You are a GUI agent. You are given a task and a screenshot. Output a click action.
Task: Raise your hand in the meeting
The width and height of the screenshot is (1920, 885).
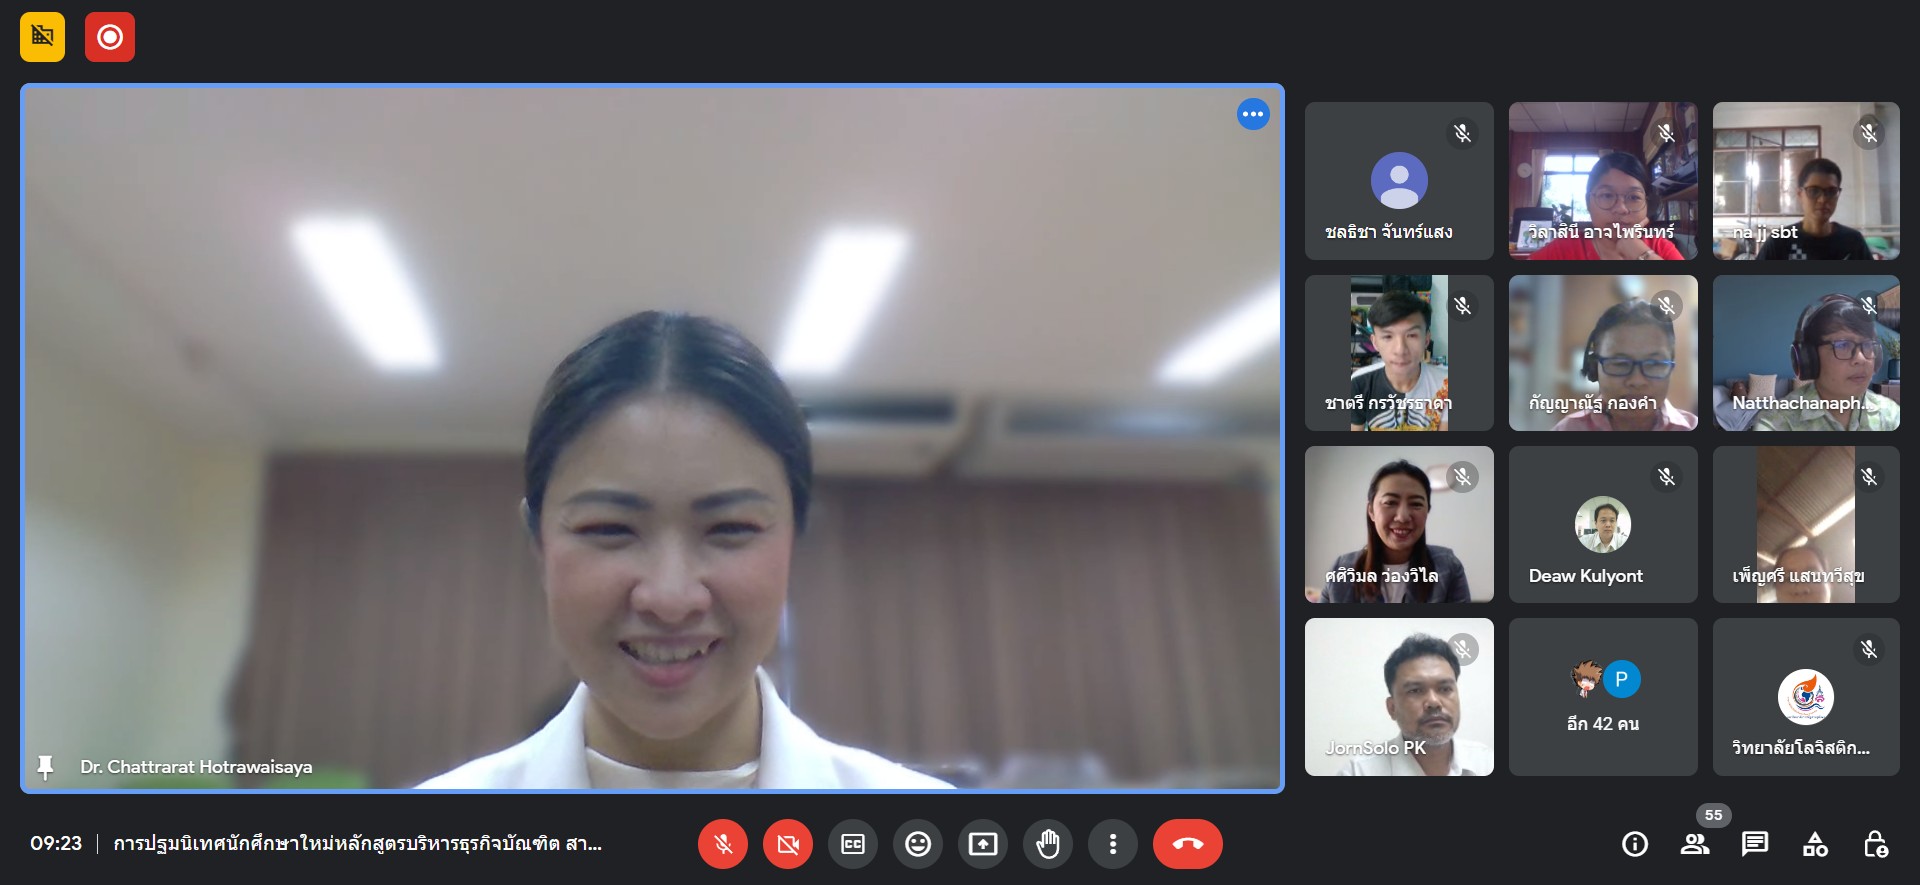(1047, 844)
